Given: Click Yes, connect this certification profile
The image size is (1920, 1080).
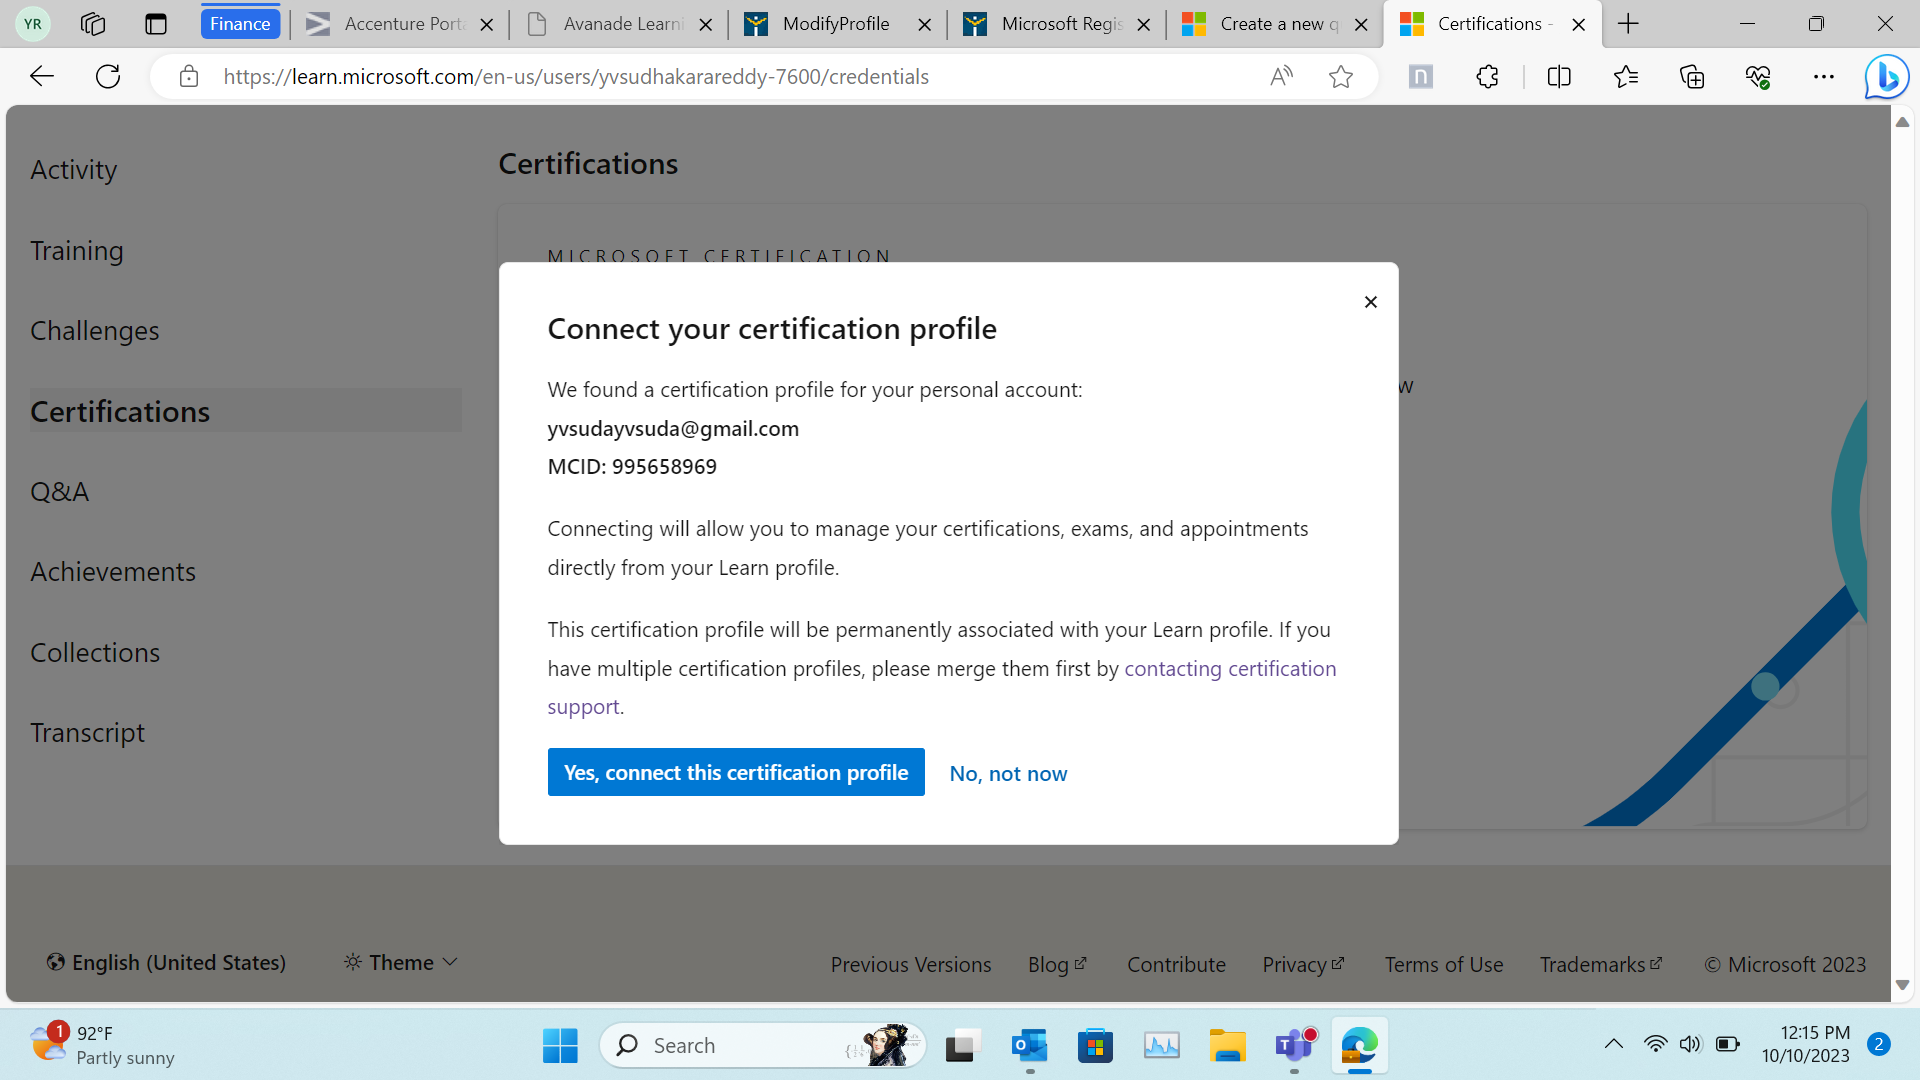Looking at the screenshot, I should [x=735, y=772].
